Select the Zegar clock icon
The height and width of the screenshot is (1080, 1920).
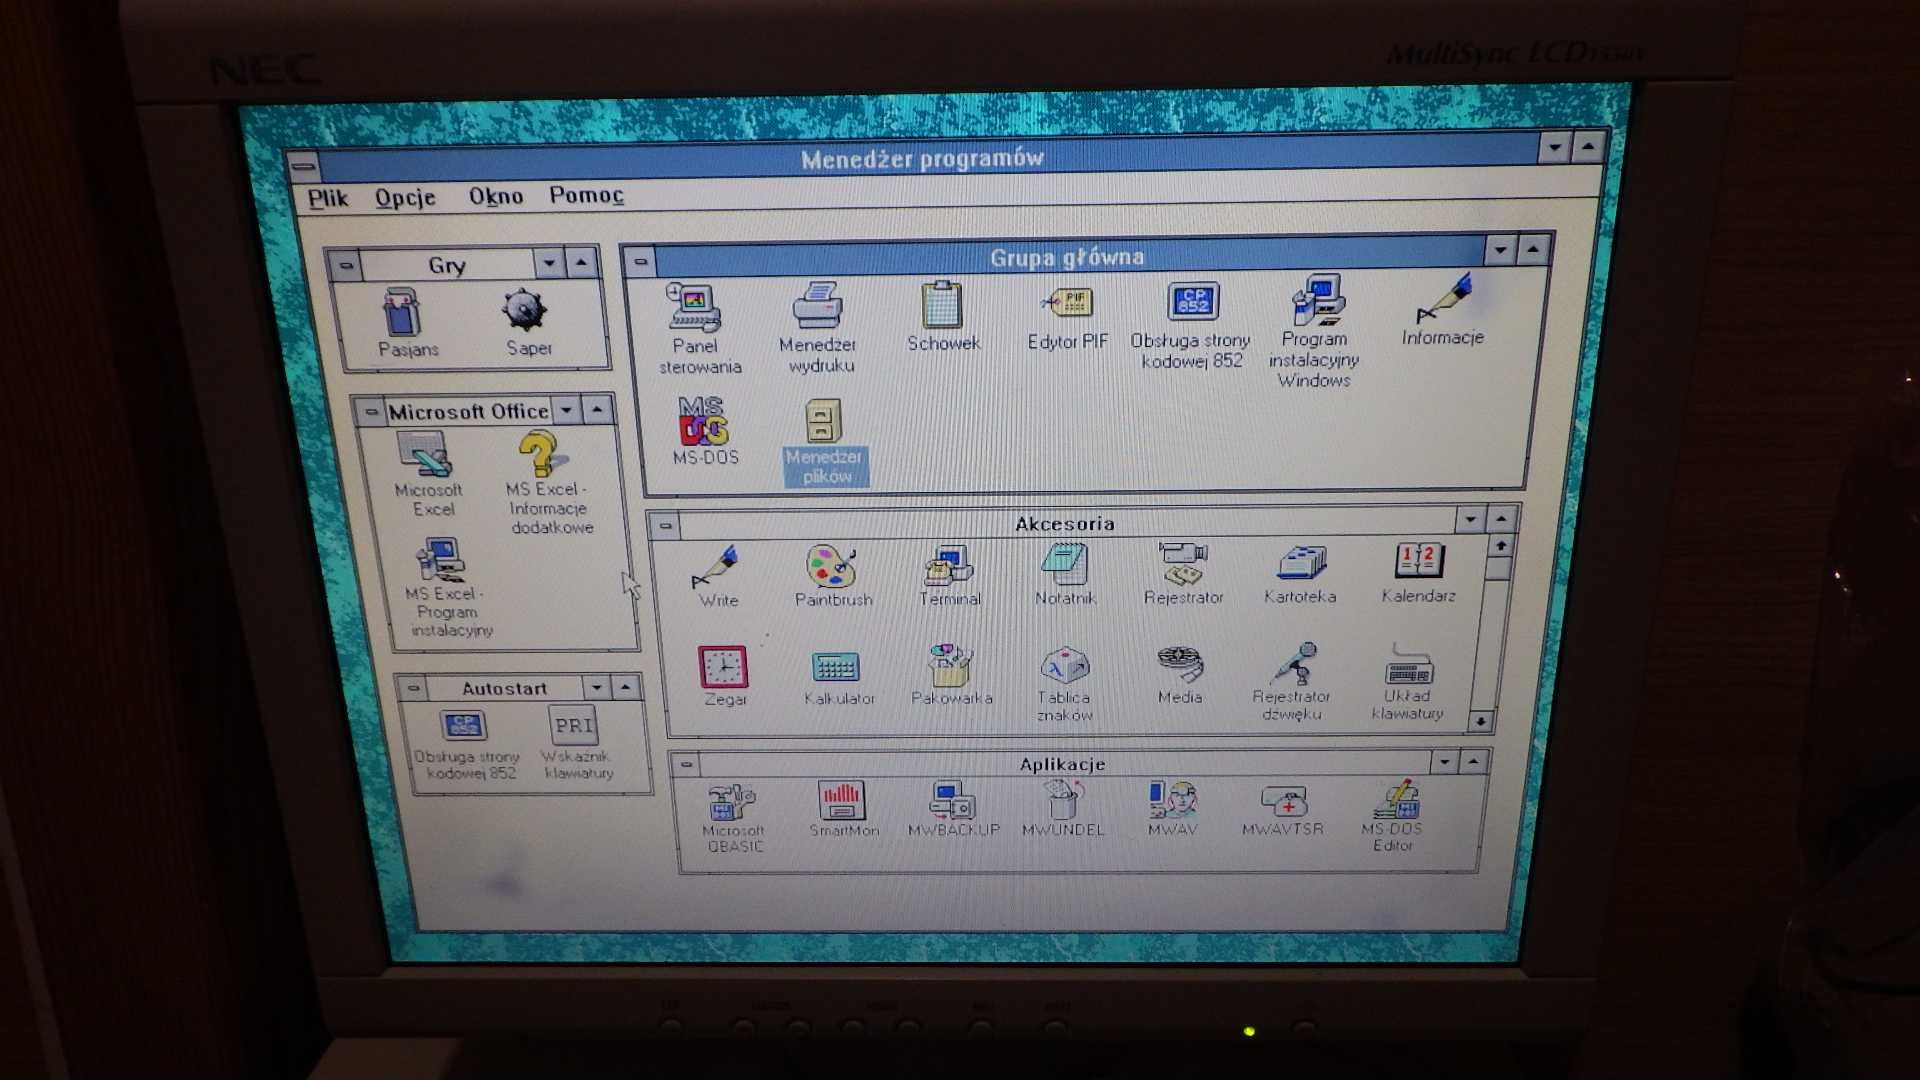click(x=723, y=667)
